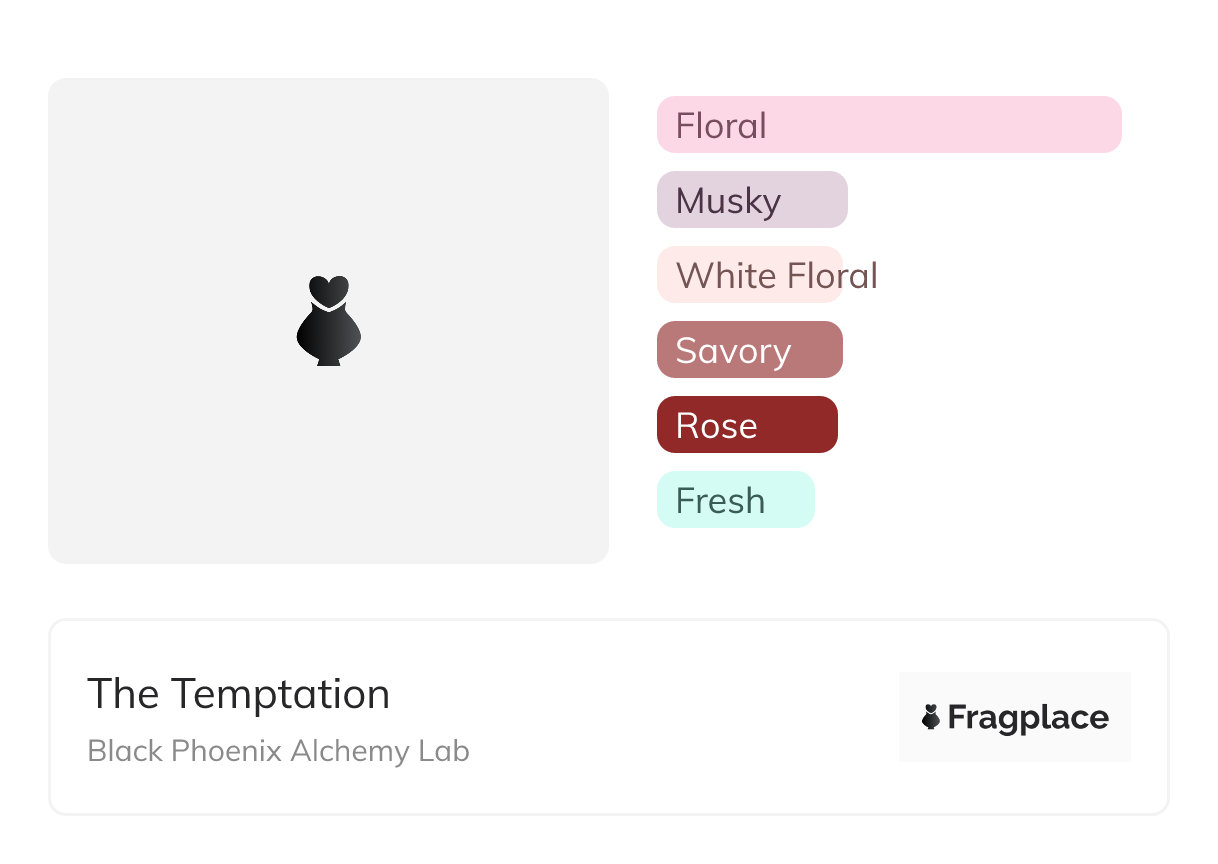Click the word Floral inside the pink bar
1218x864 pixels.
[x=721, y=126]
